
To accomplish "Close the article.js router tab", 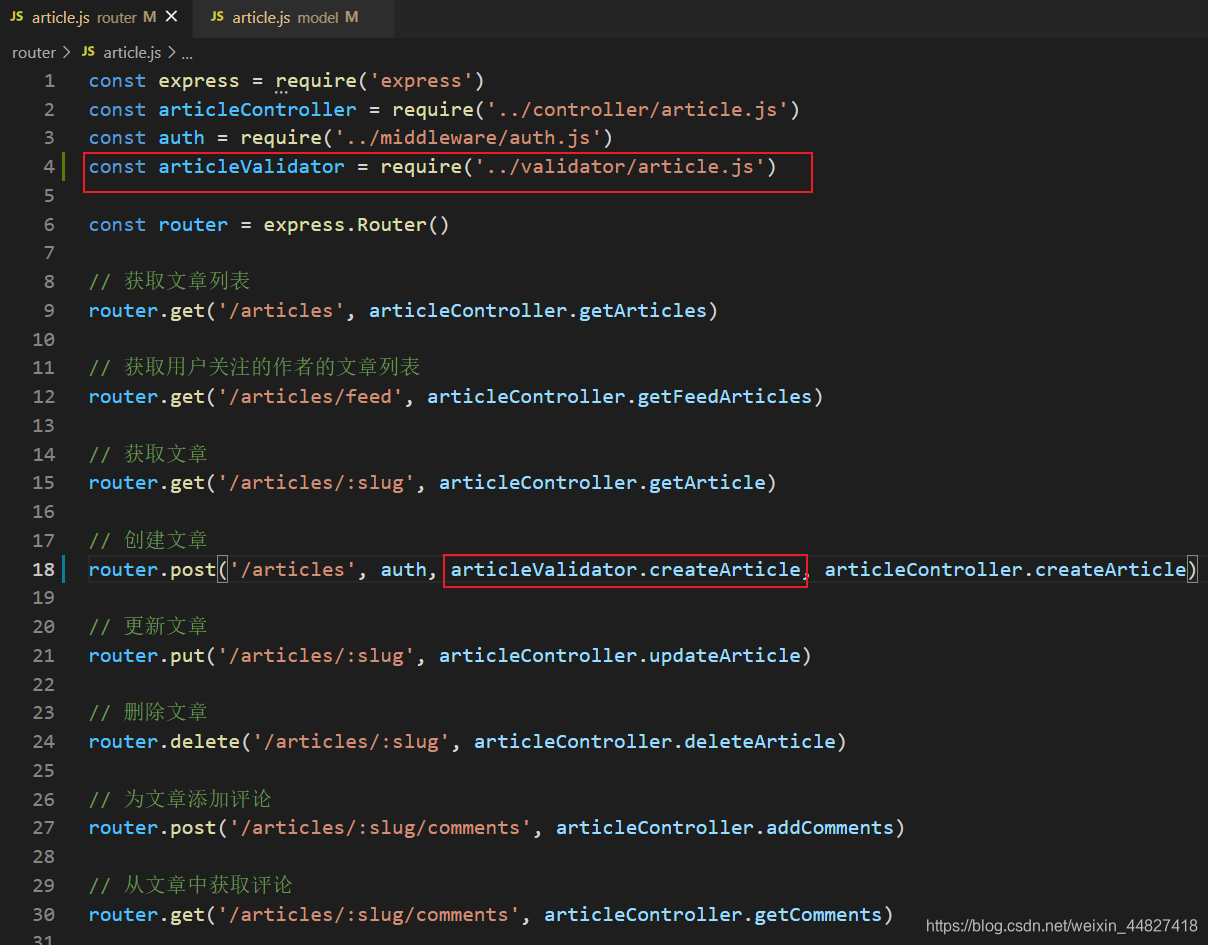I will pyautogui.click(x=171, y=17).
